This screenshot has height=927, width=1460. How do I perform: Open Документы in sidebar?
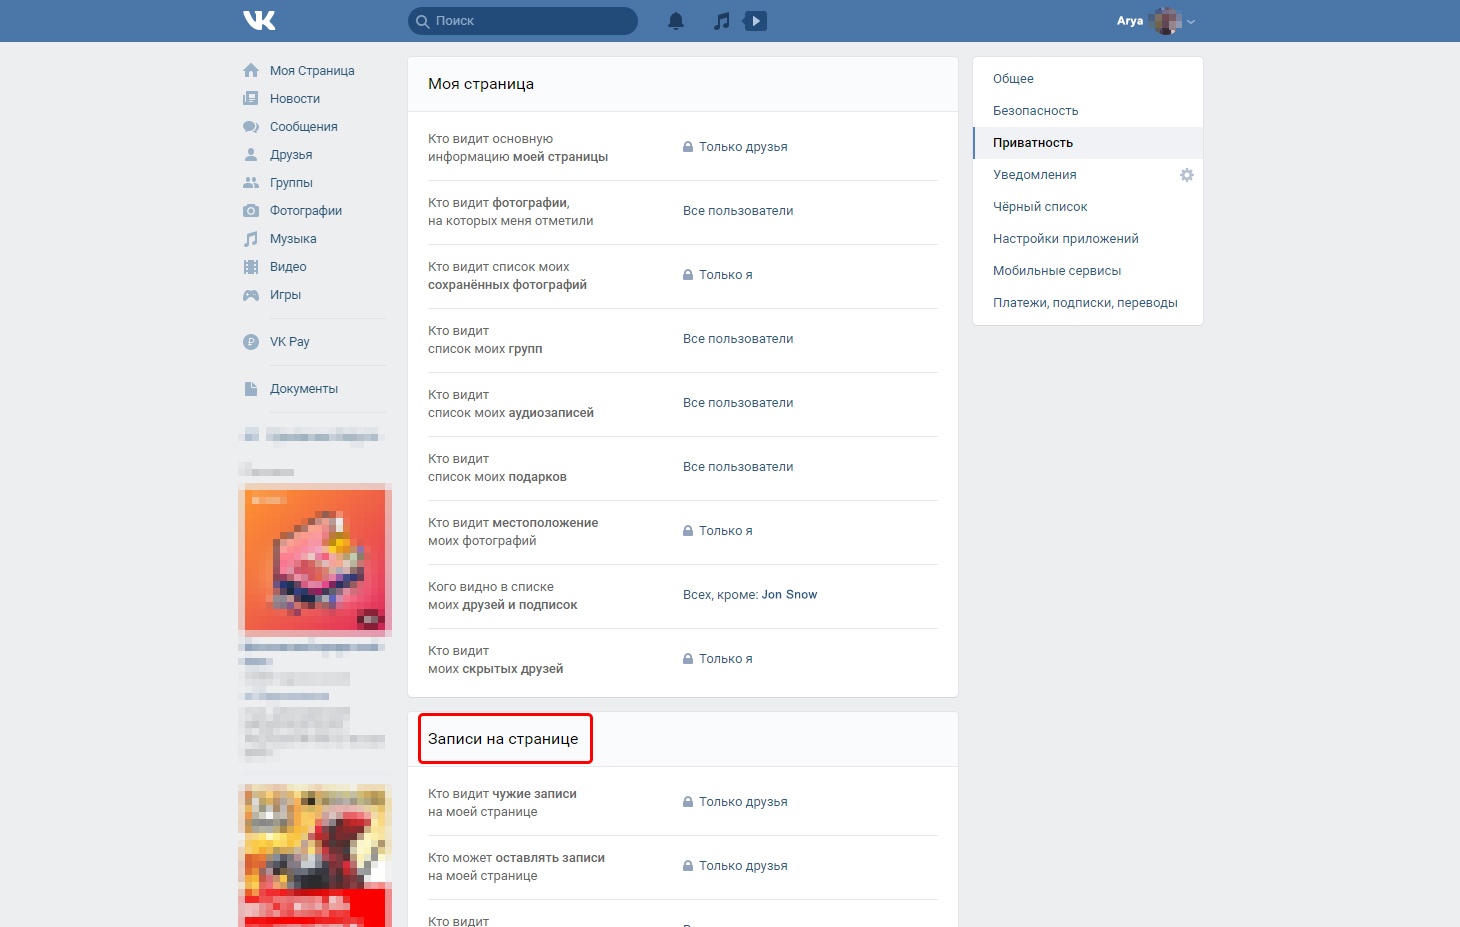[304, 389]
